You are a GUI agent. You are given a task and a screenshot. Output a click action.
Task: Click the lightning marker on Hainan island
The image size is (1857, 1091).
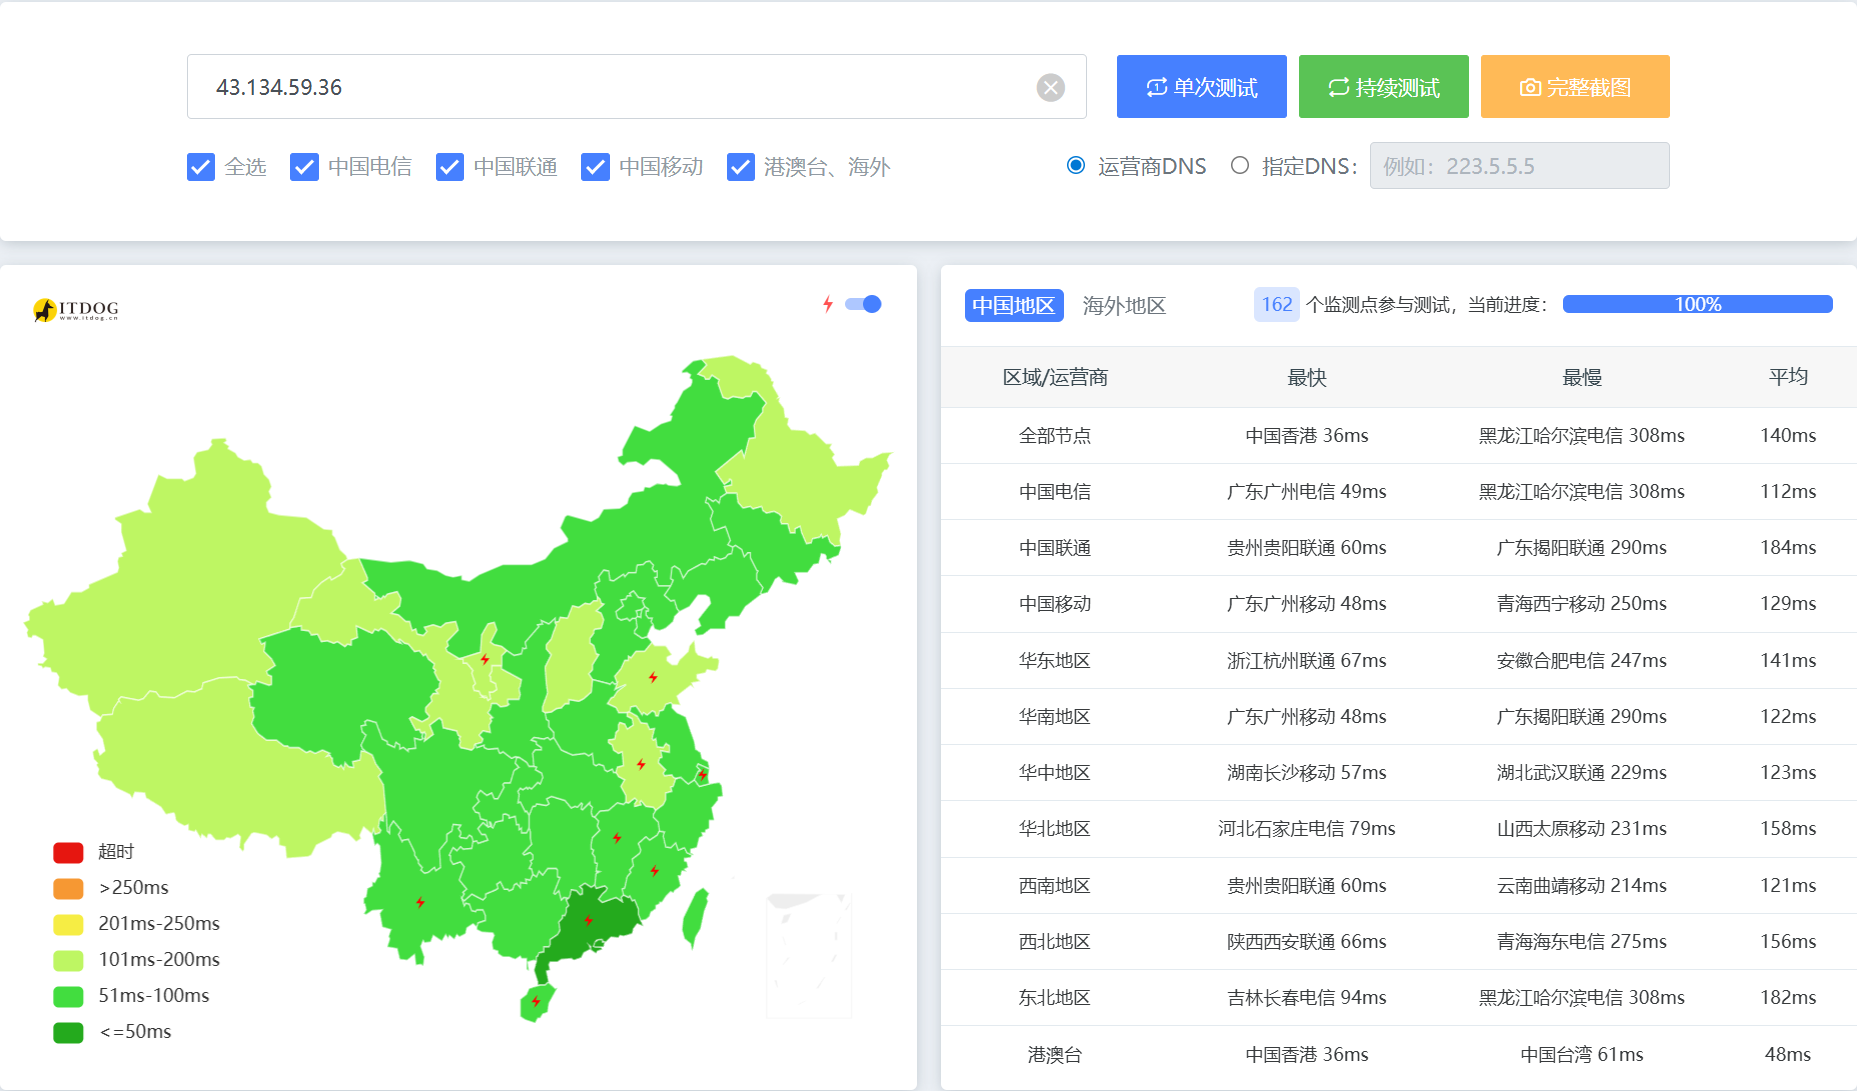(536, 1001)
